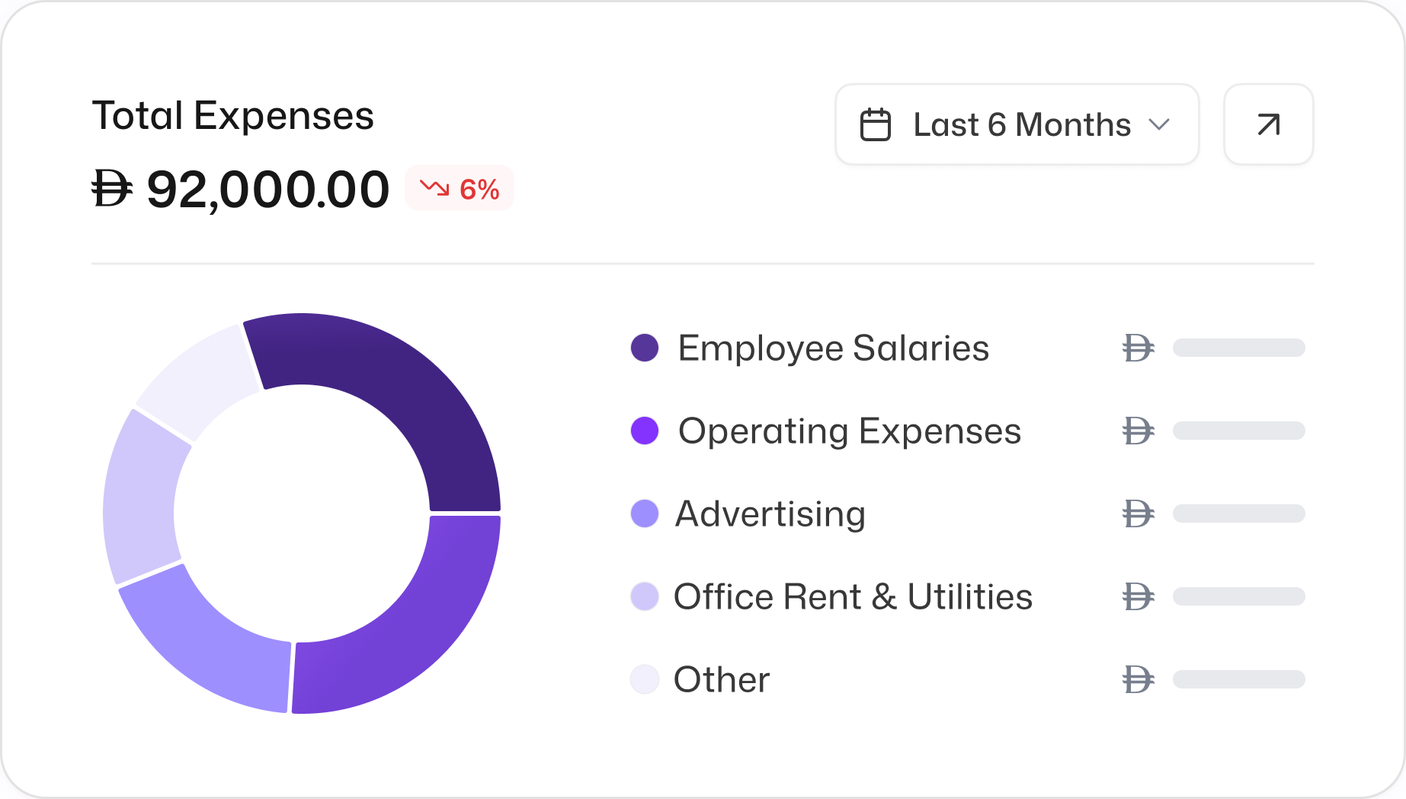Screen dimensions: 1406x799
Task: Click the Office Rent & Utilities color dot
Action: [644, 597]
